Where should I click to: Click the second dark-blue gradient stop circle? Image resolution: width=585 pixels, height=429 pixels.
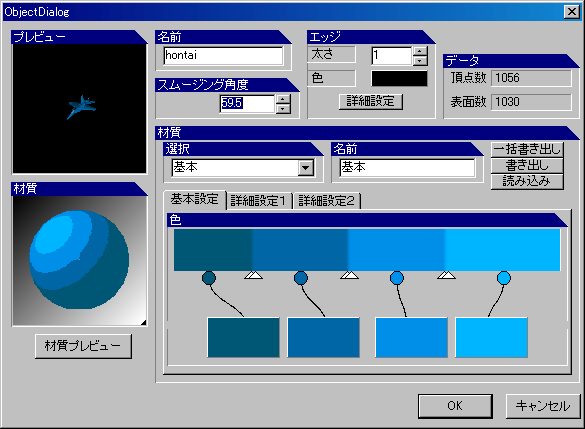(x=301, y=278)
